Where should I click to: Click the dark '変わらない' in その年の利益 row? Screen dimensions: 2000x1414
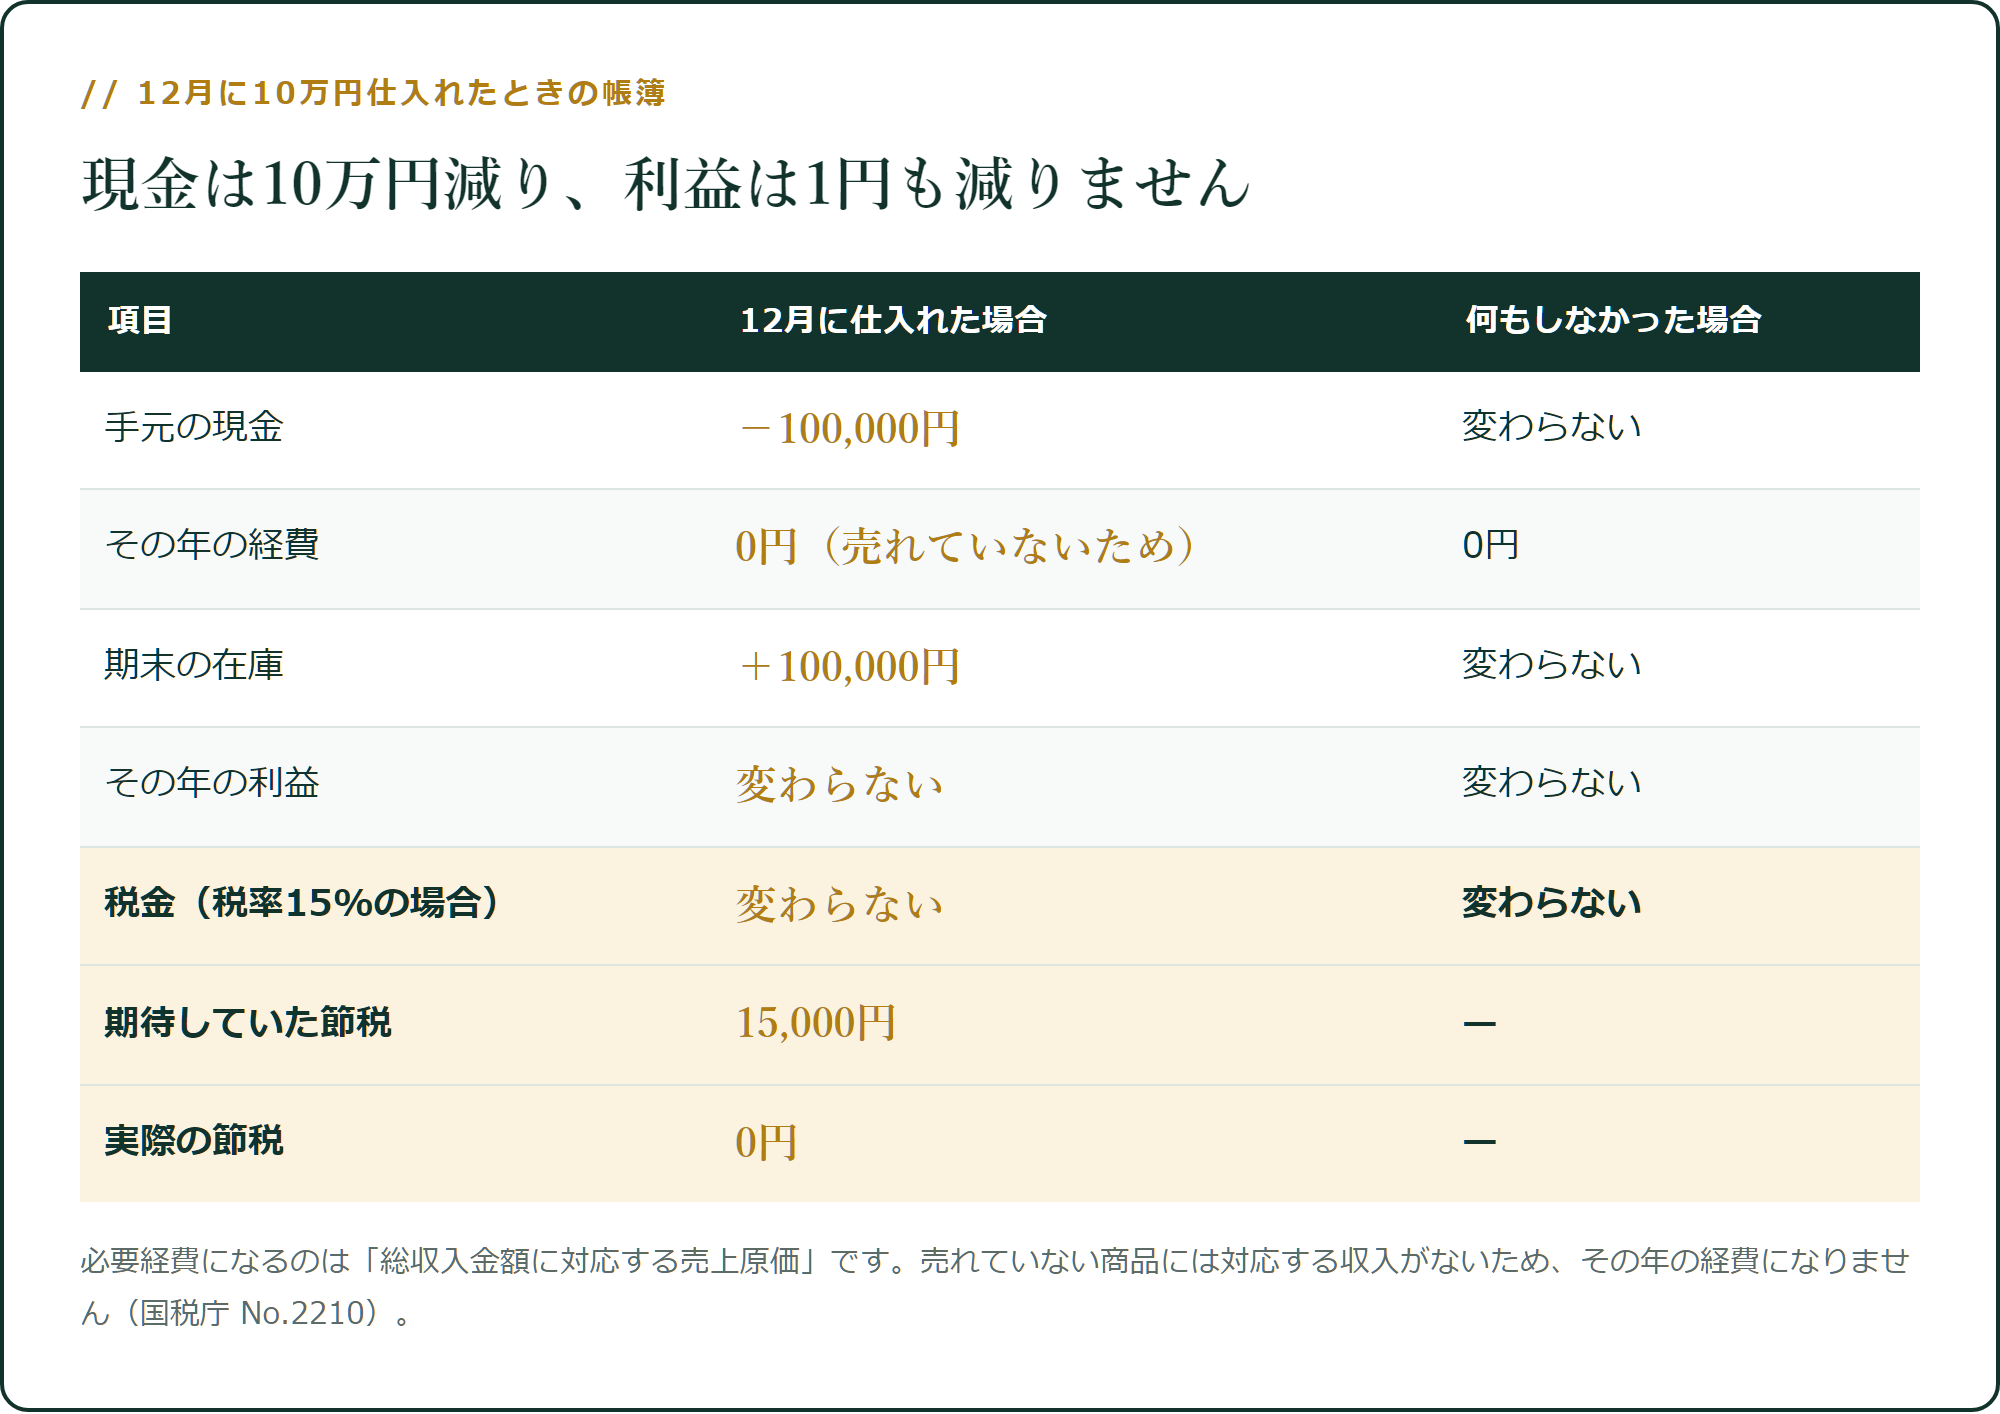click(1552, 783)
